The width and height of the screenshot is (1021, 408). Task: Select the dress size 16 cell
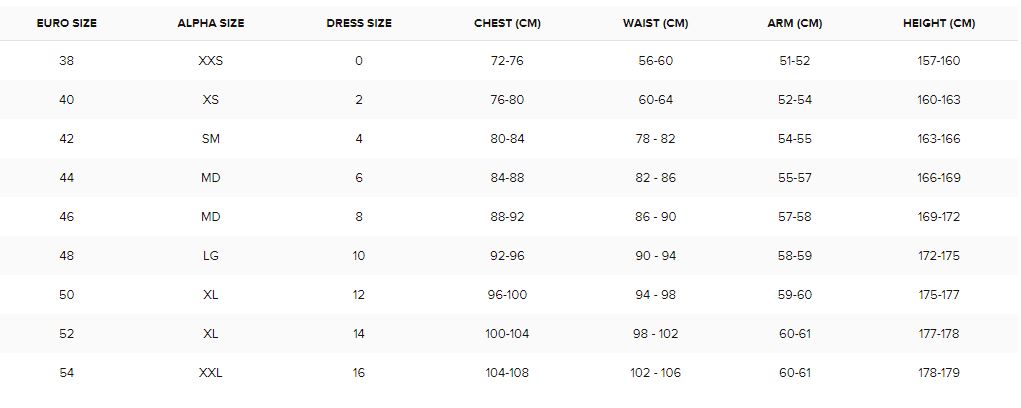359,373
